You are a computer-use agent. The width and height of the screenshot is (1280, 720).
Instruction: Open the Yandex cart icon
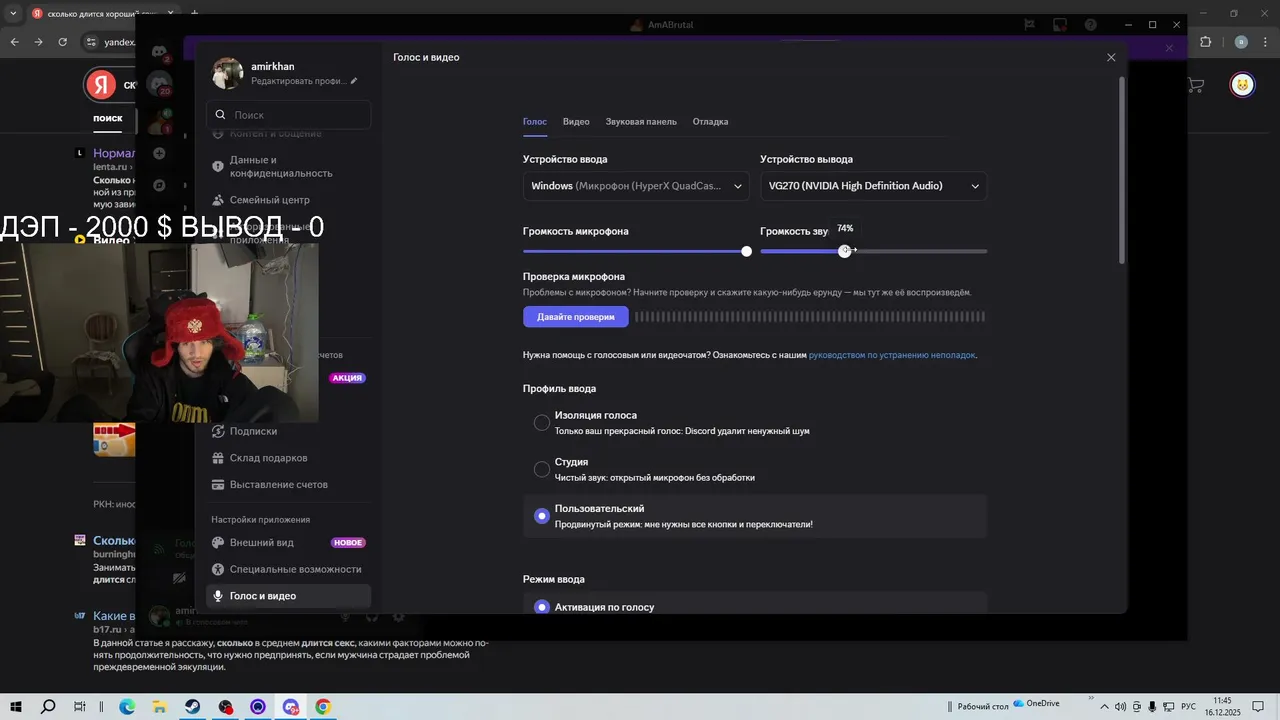1195,86
